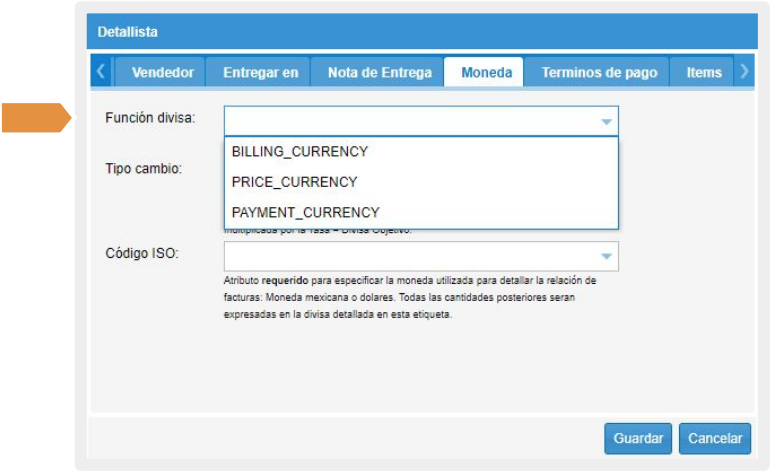Click the orange arrow pointer marker

35,118
